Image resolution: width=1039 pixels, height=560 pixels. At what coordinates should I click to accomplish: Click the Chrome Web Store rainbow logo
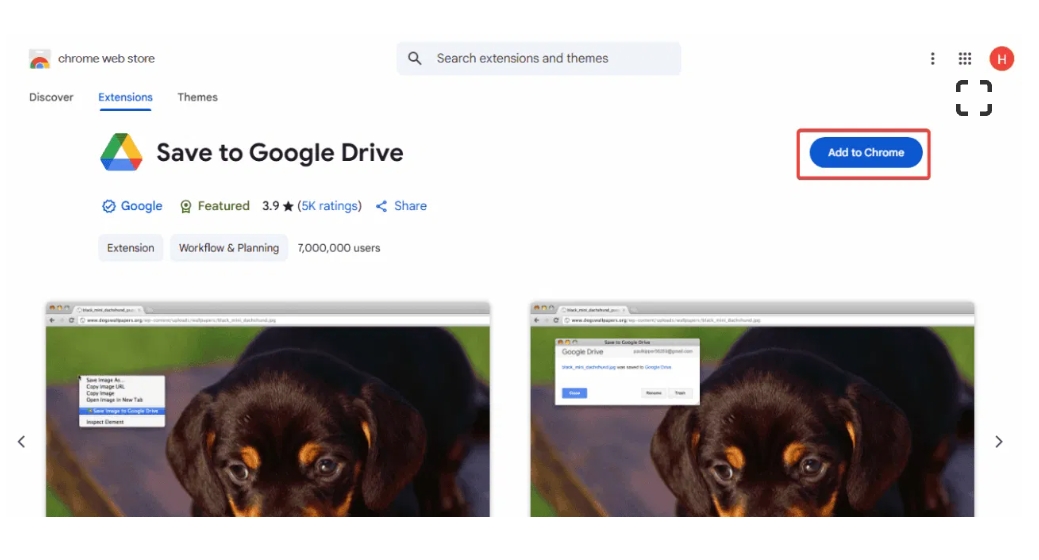pyautogui.click(x=40, y=59)
